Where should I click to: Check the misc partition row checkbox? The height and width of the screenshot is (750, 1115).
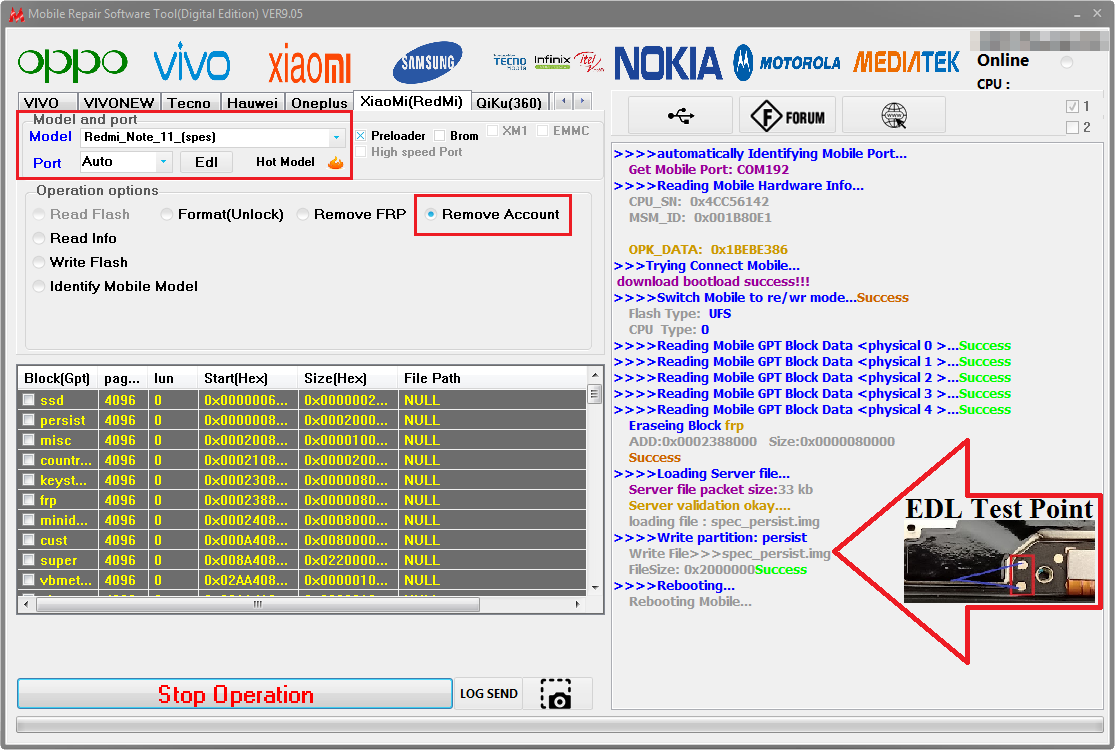28,439
